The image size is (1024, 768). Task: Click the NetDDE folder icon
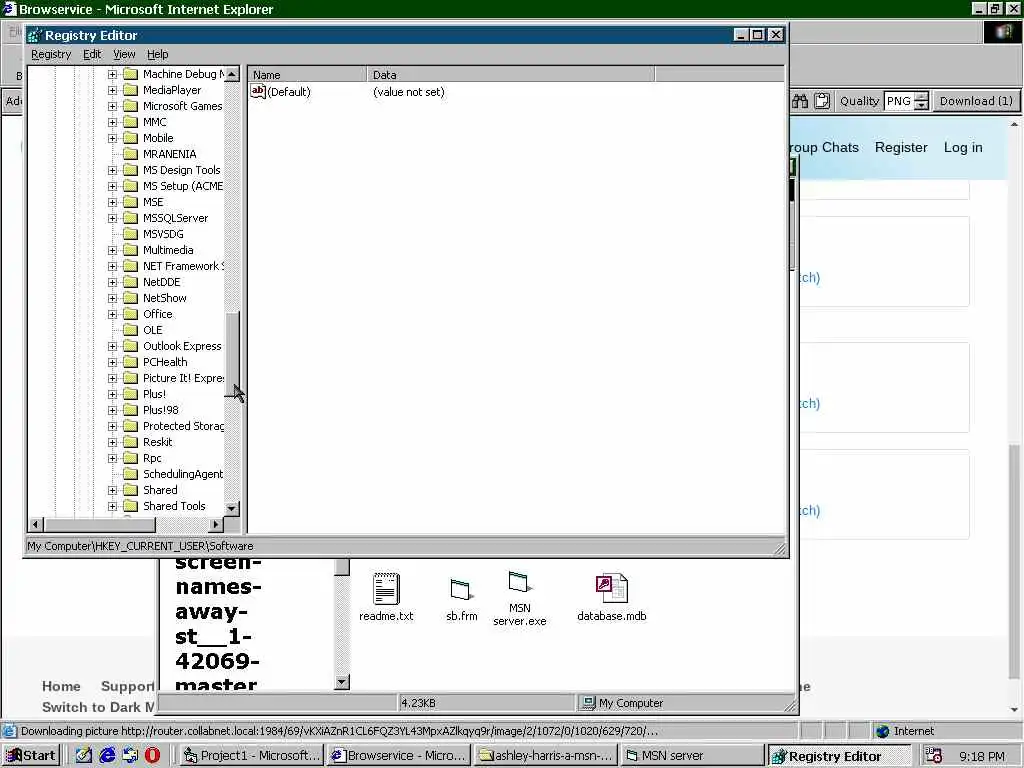tap(131, 282)
